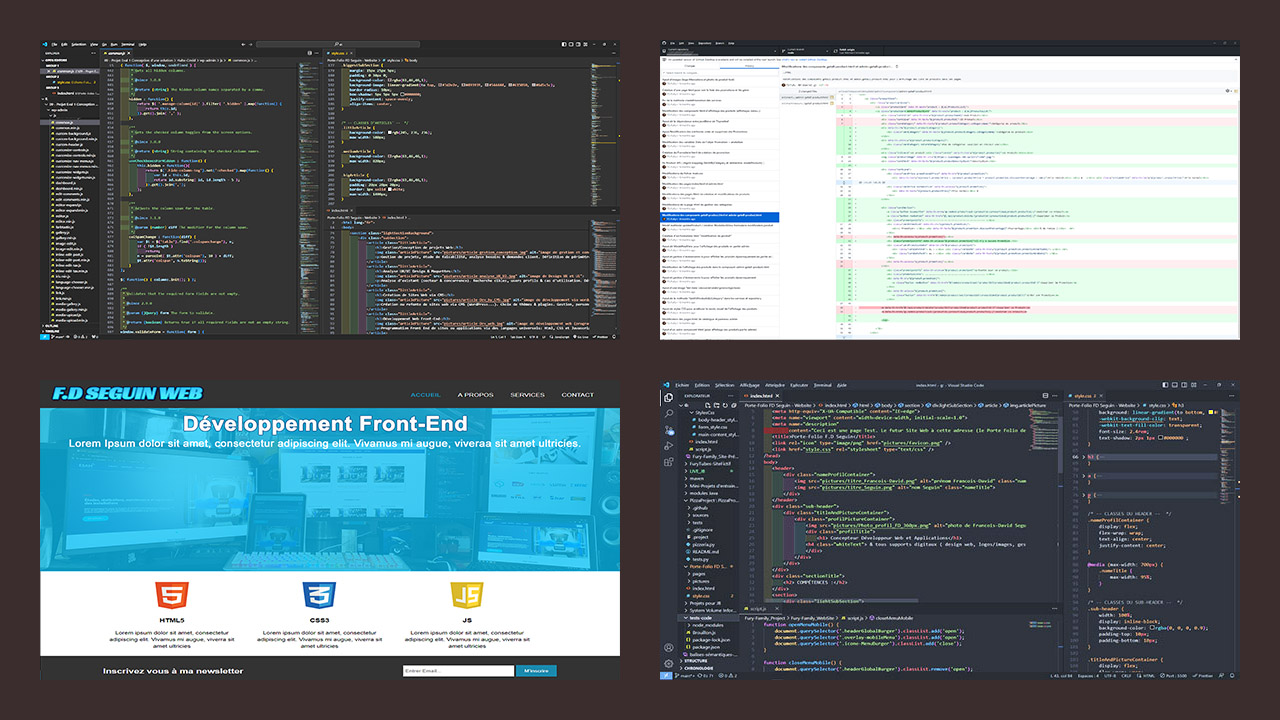Switch to the script.js tab in lower editor
The width and height of the screenshot is (1280, 720).
[757, 608]
